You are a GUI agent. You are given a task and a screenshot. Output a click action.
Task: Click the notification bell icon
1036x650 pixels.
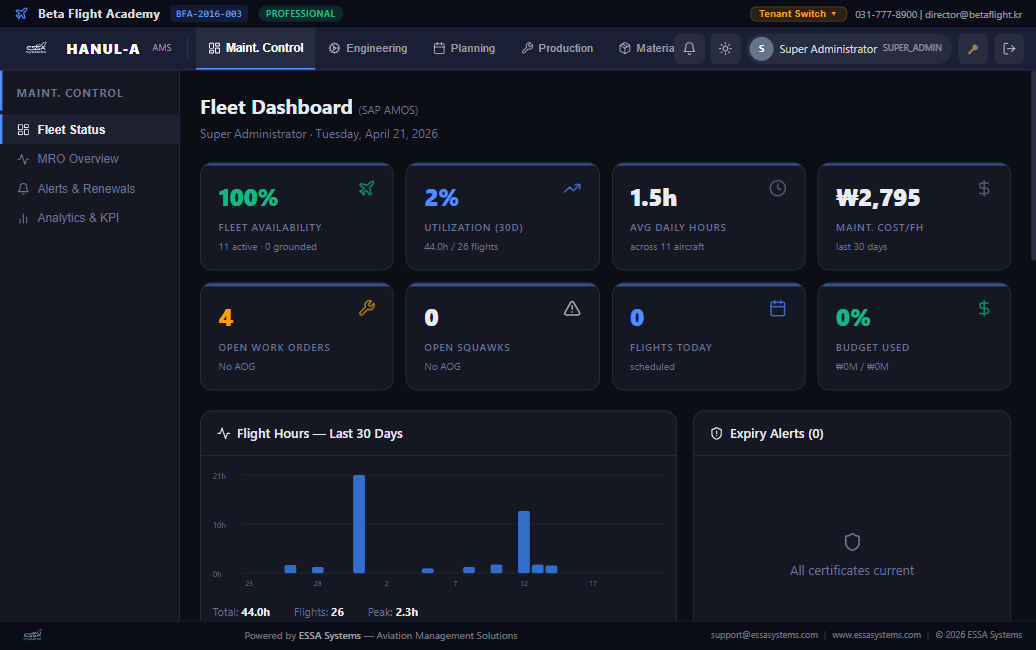click(x=689, y=49)
